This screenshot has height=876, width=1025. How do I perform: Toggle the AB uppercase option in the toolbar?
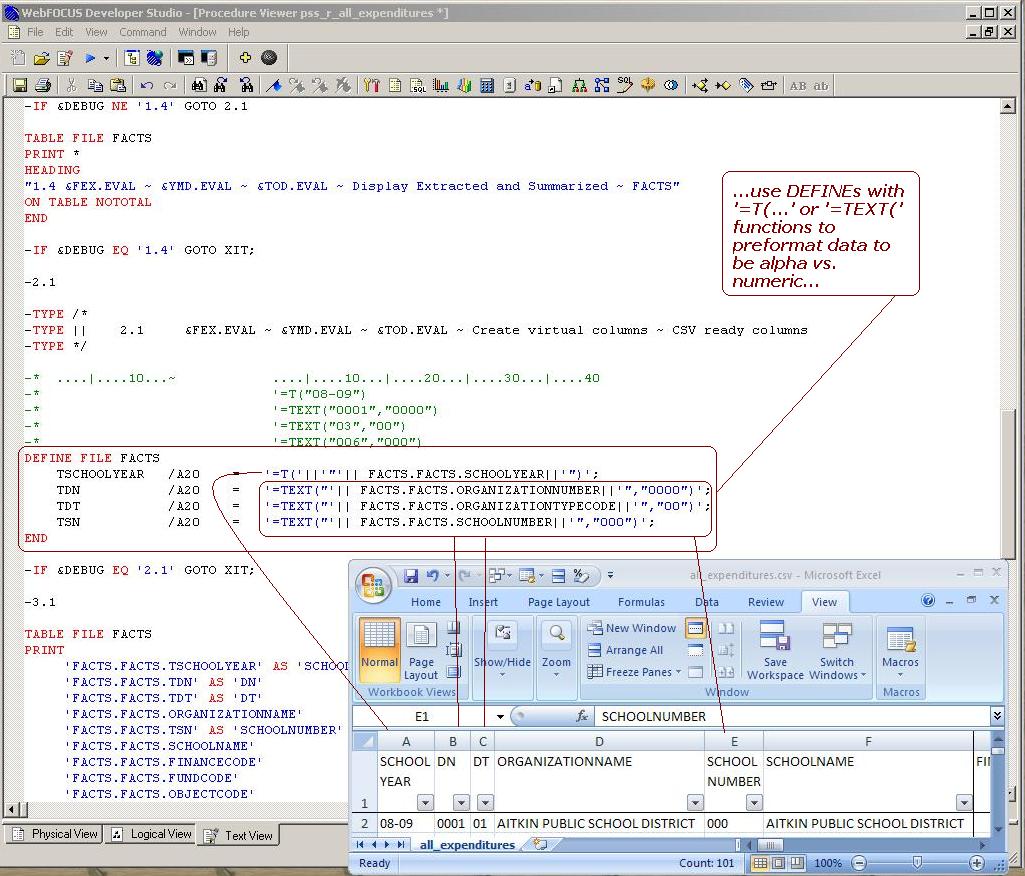(x=800, y=85)
